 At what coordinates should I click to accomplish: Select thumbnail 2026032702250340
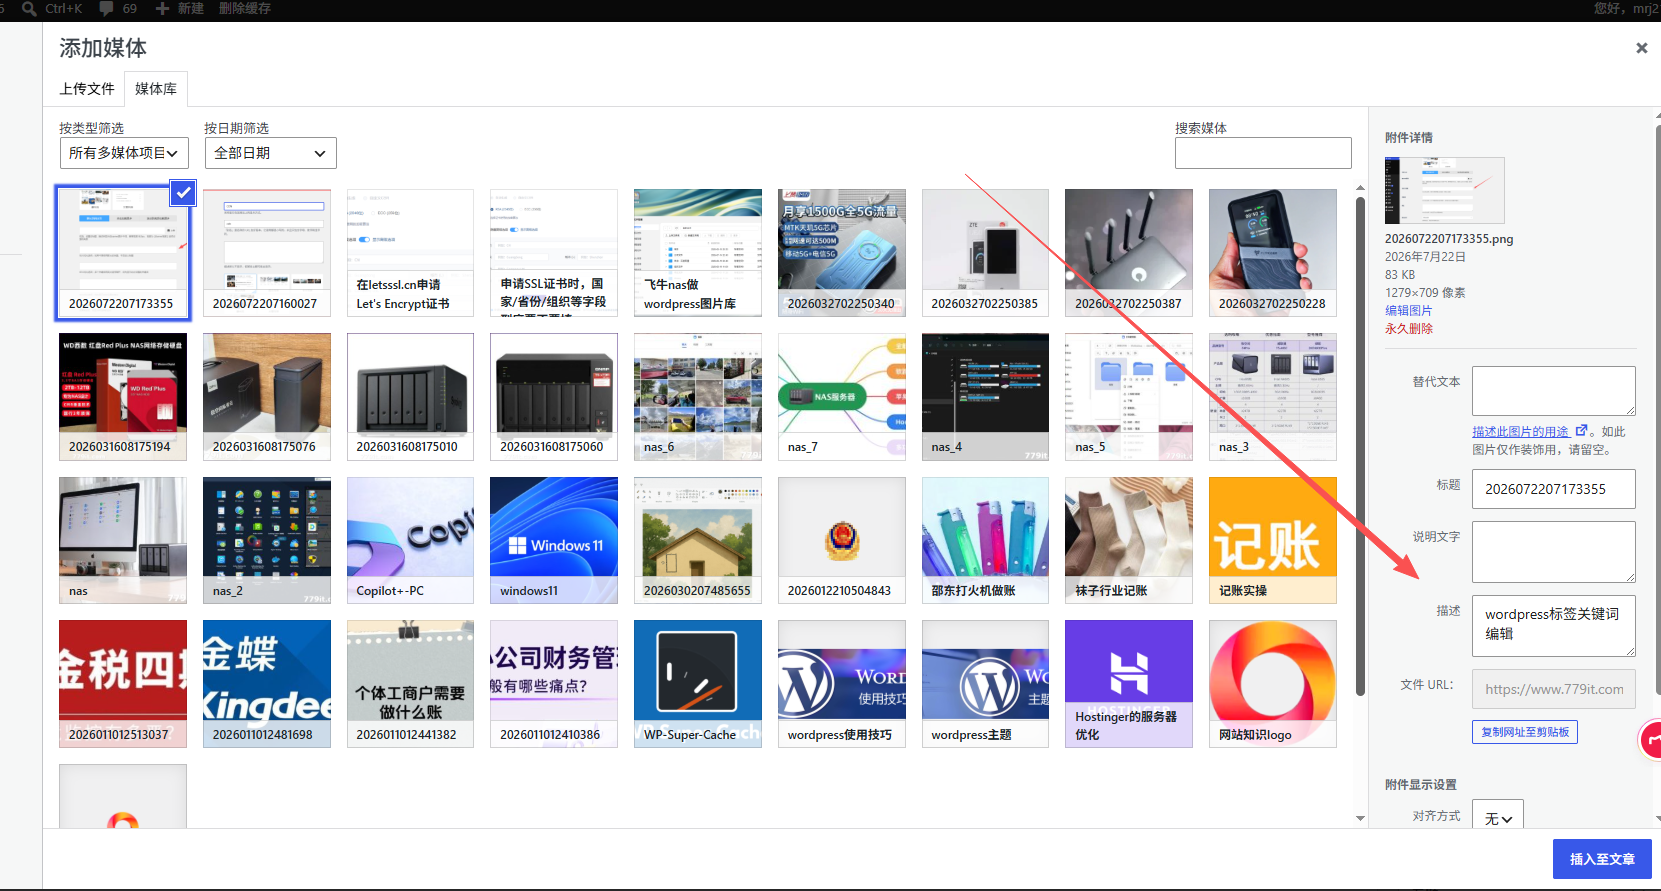(842, 253)
